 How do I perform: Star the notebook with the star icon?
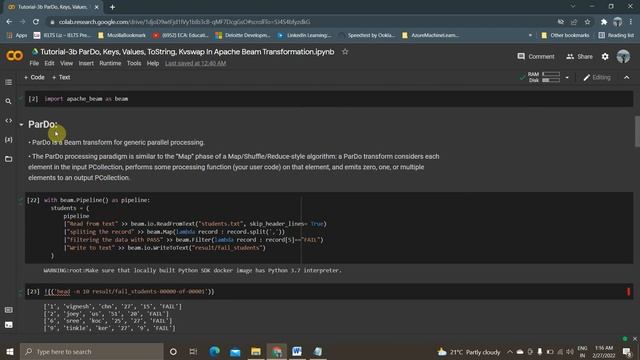(345, 52)
